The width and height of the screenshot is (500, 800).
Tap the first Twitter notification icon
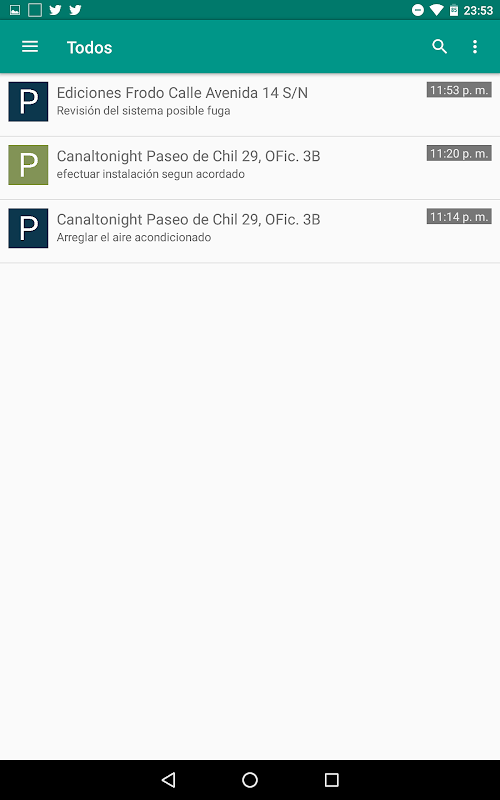[55, 10]
